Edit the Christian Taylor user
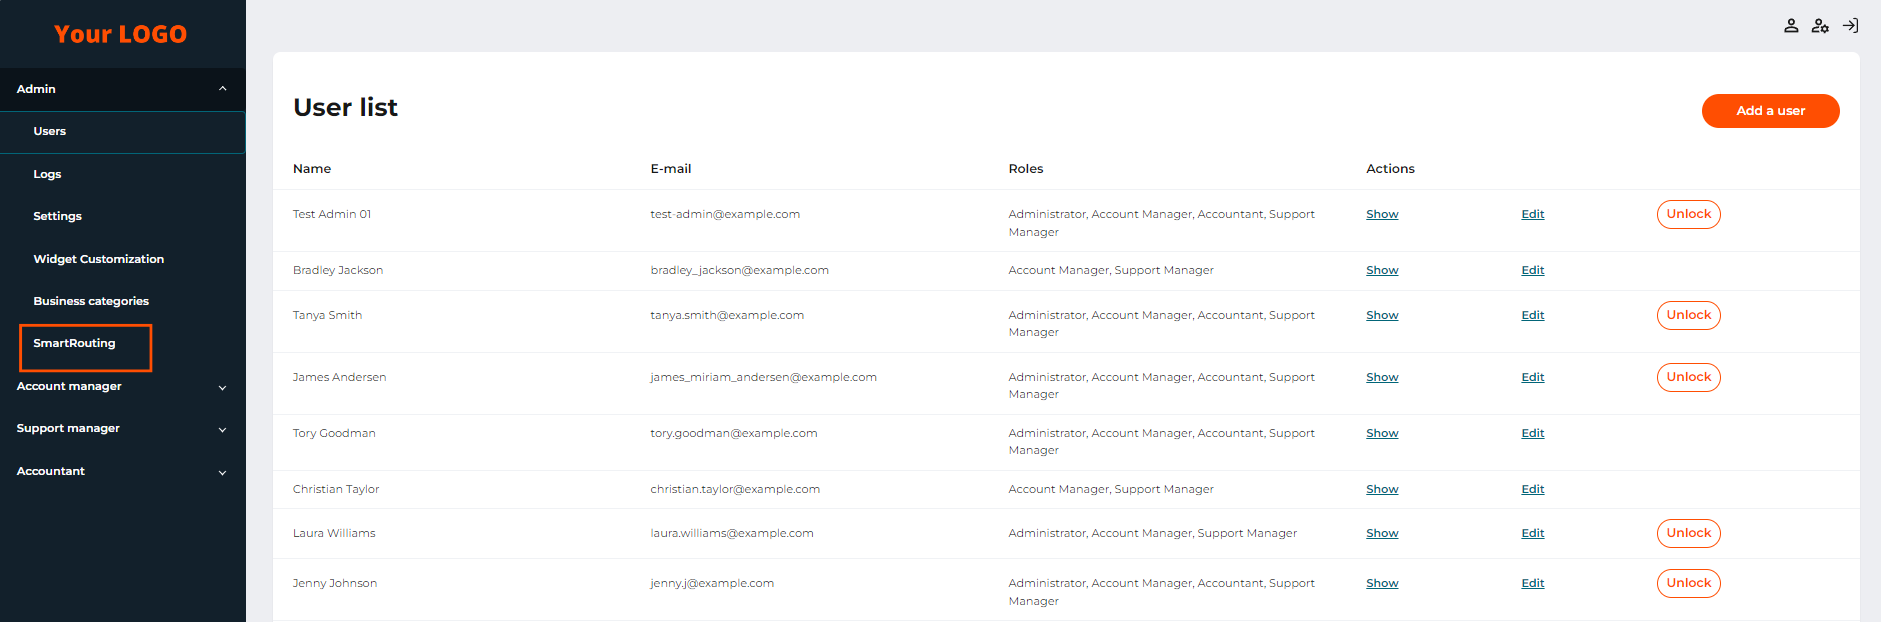The width and height of the screenshot is (1881, 622). [x=1532, y=489]
